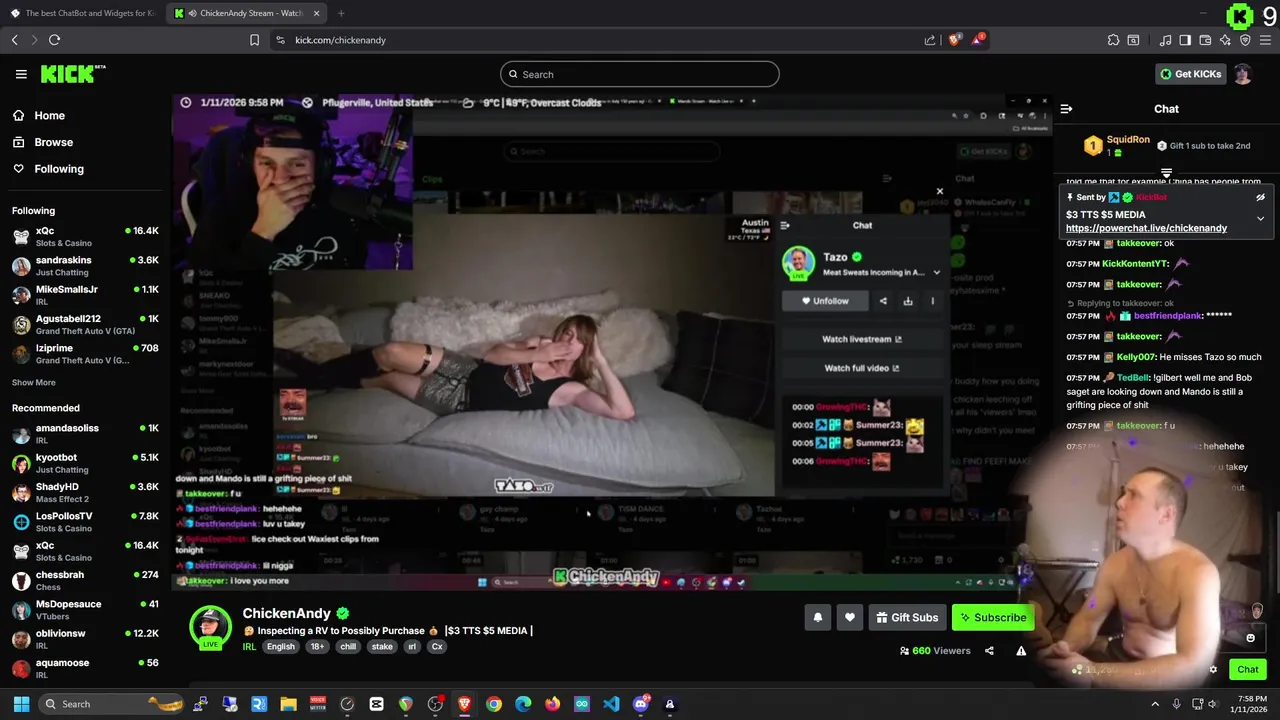Collapse the pinned message chevron
Viewport: 1280px width, 720px height.
(1260, 218)
